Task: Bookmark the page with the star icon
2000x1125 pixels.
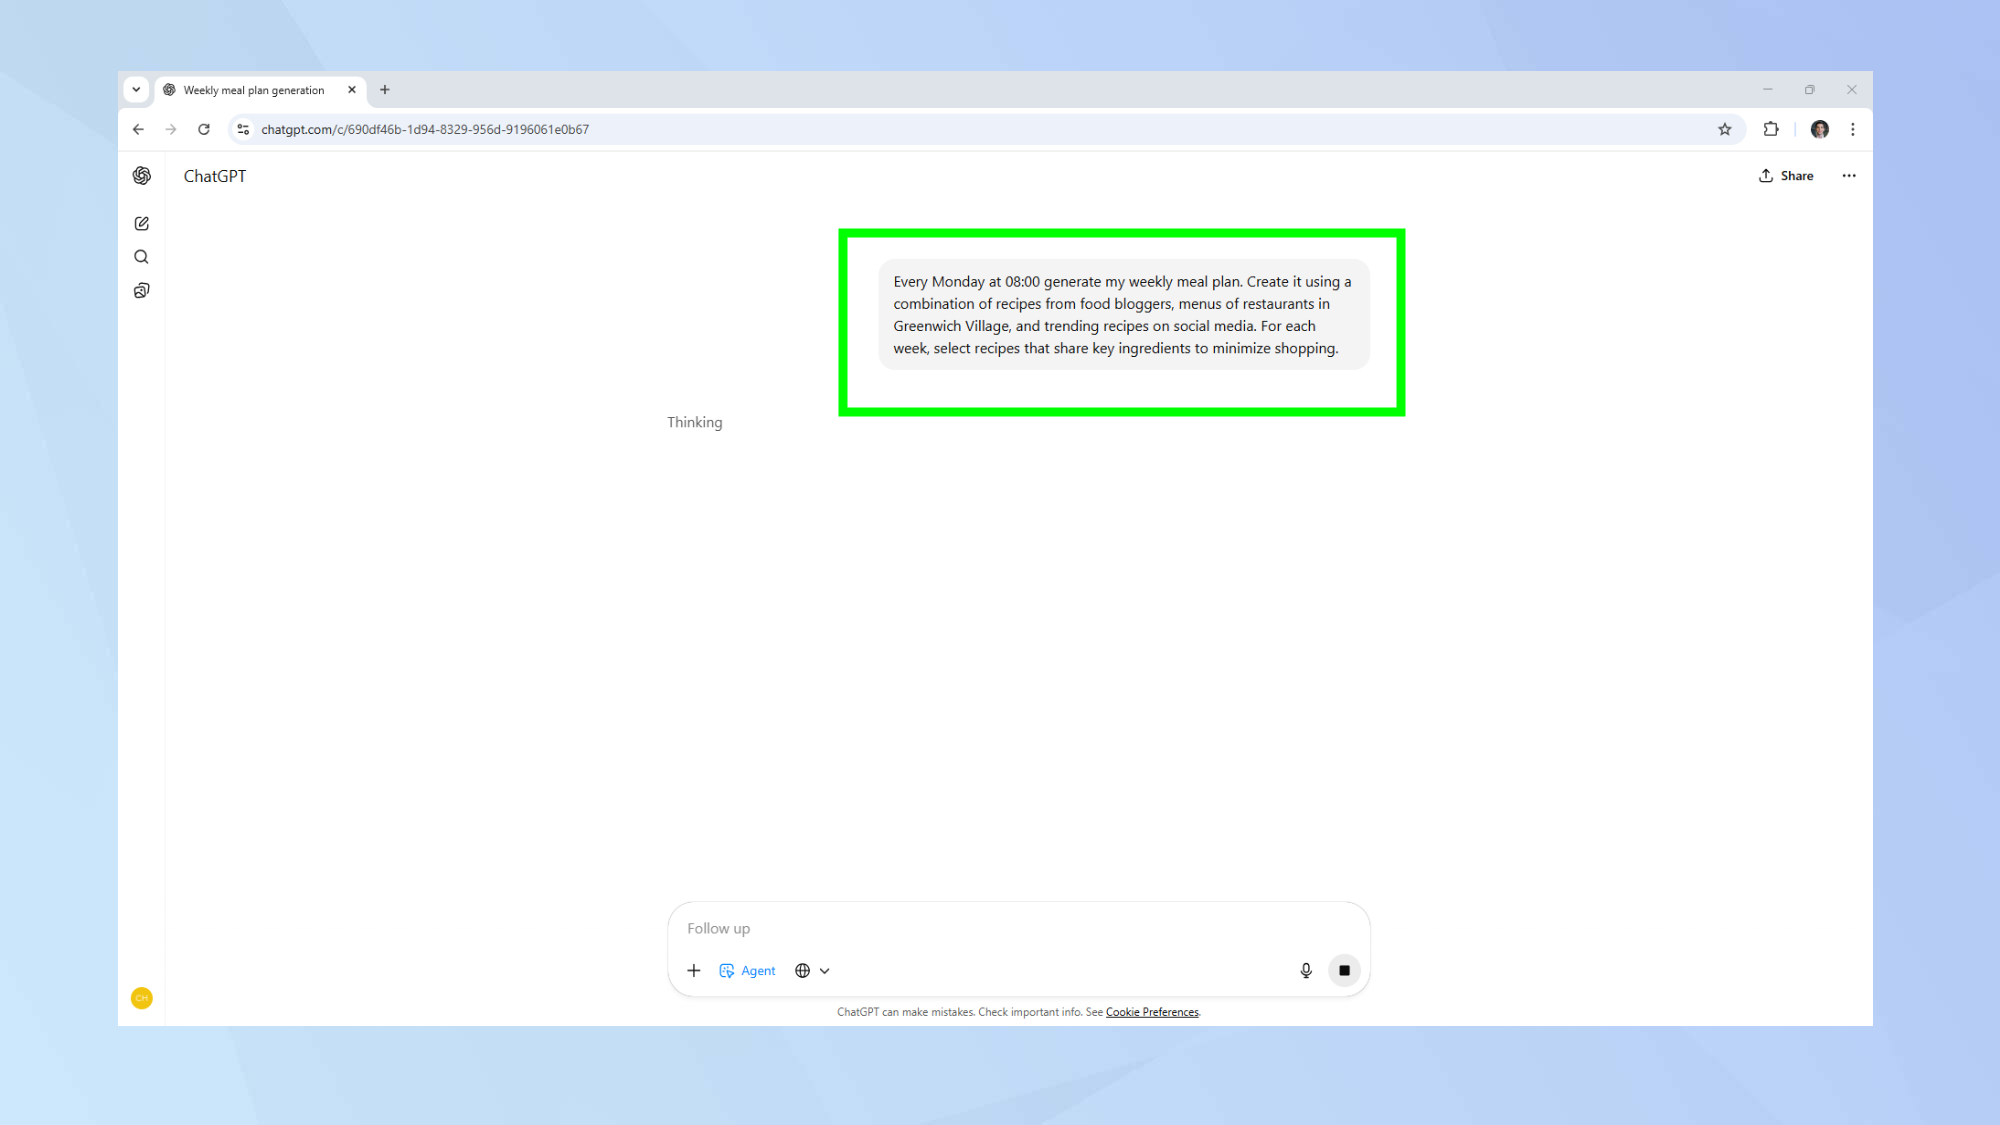Action: point(1725,129)
